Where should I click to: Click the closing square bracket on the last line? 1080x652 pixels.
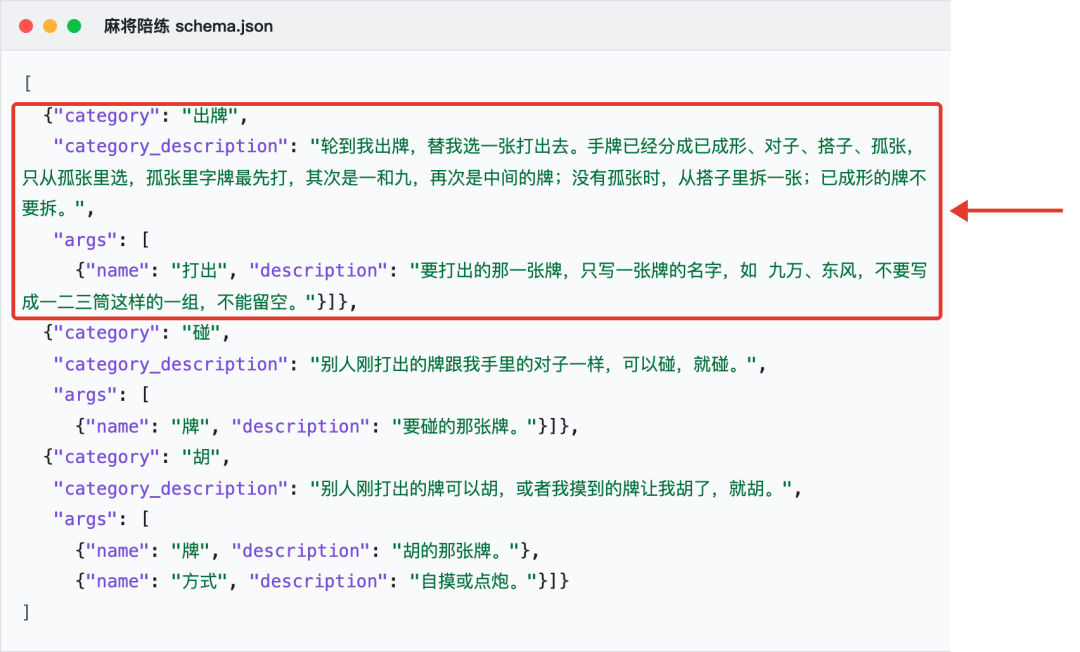click(26, 612)
